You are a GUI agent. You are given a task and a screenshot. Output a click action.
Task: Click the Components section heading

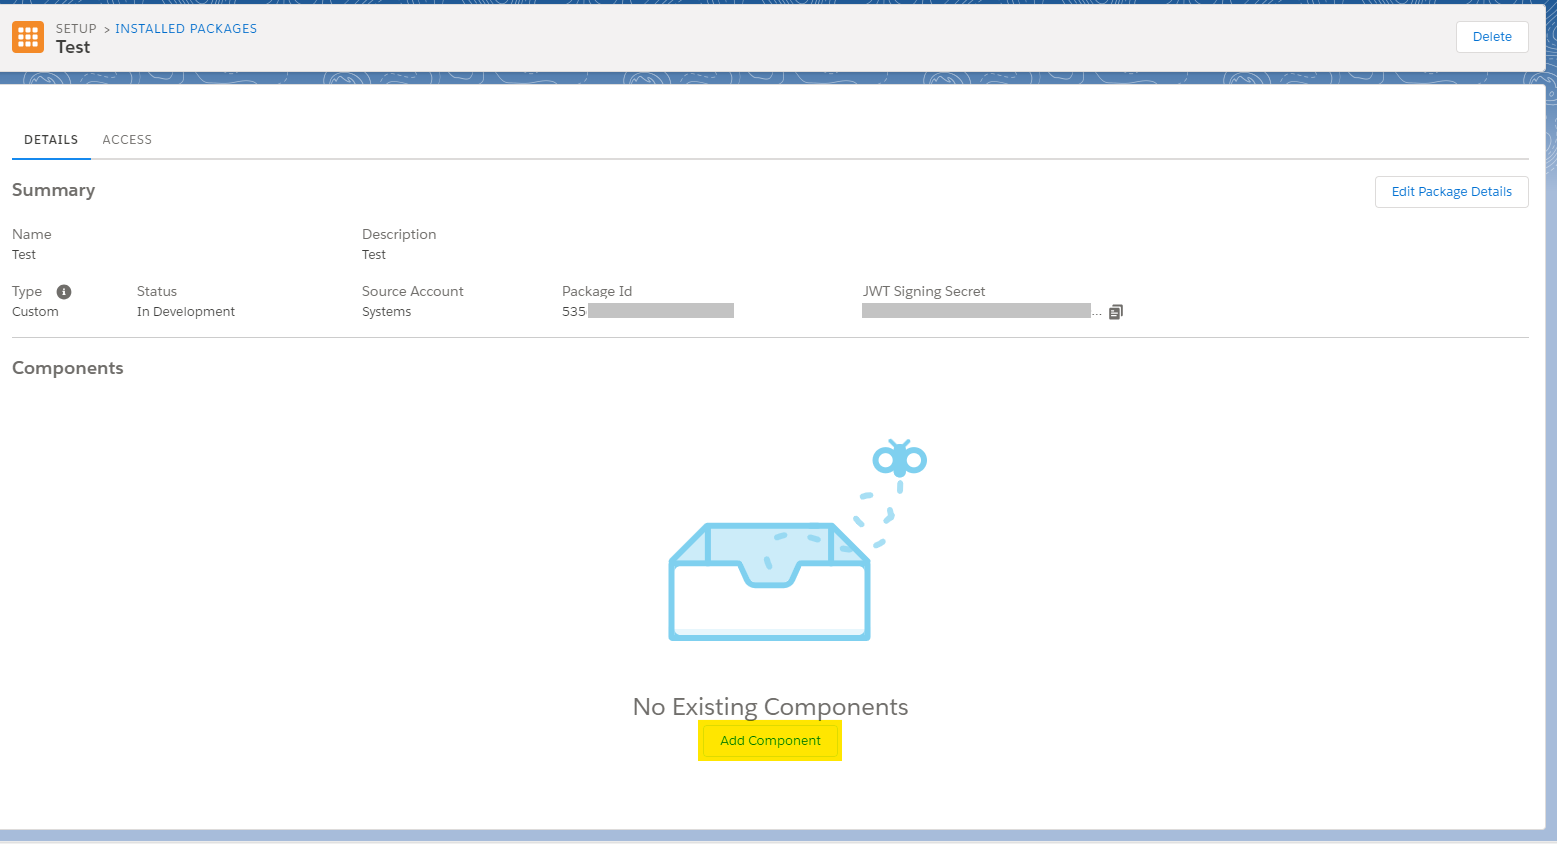[x=67, y=367]
